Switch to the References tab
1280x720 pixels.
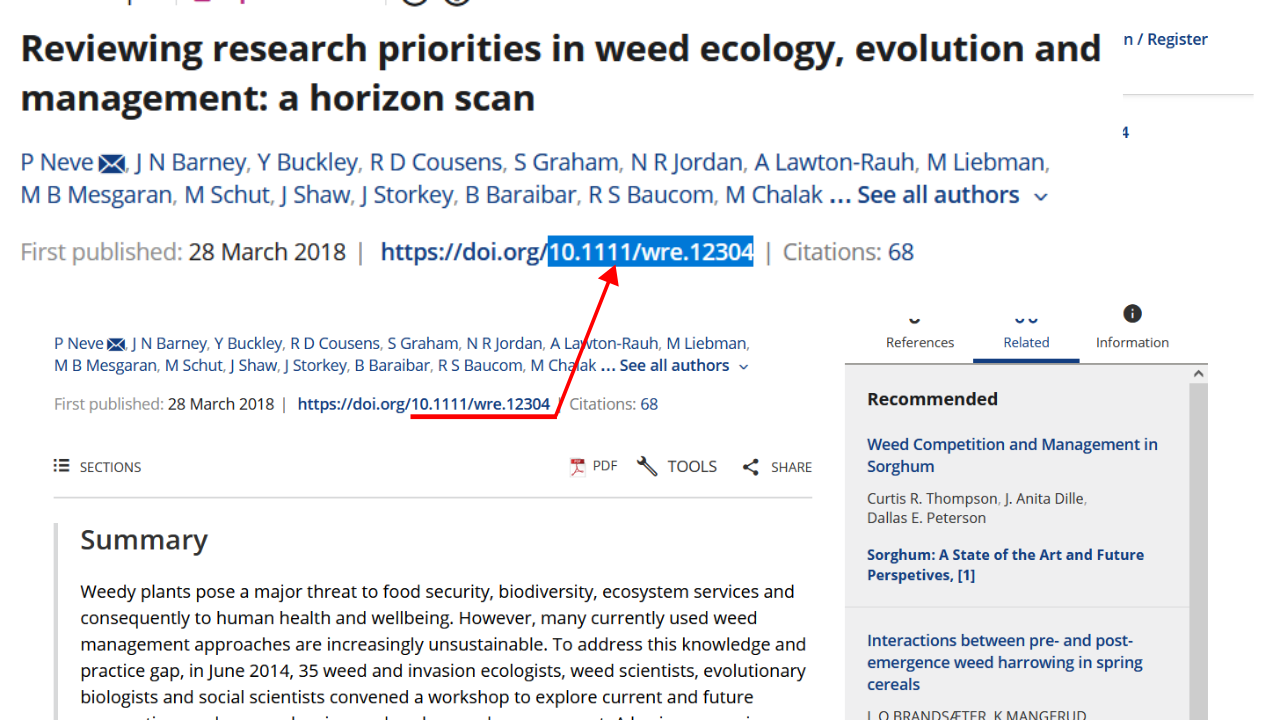920,342
